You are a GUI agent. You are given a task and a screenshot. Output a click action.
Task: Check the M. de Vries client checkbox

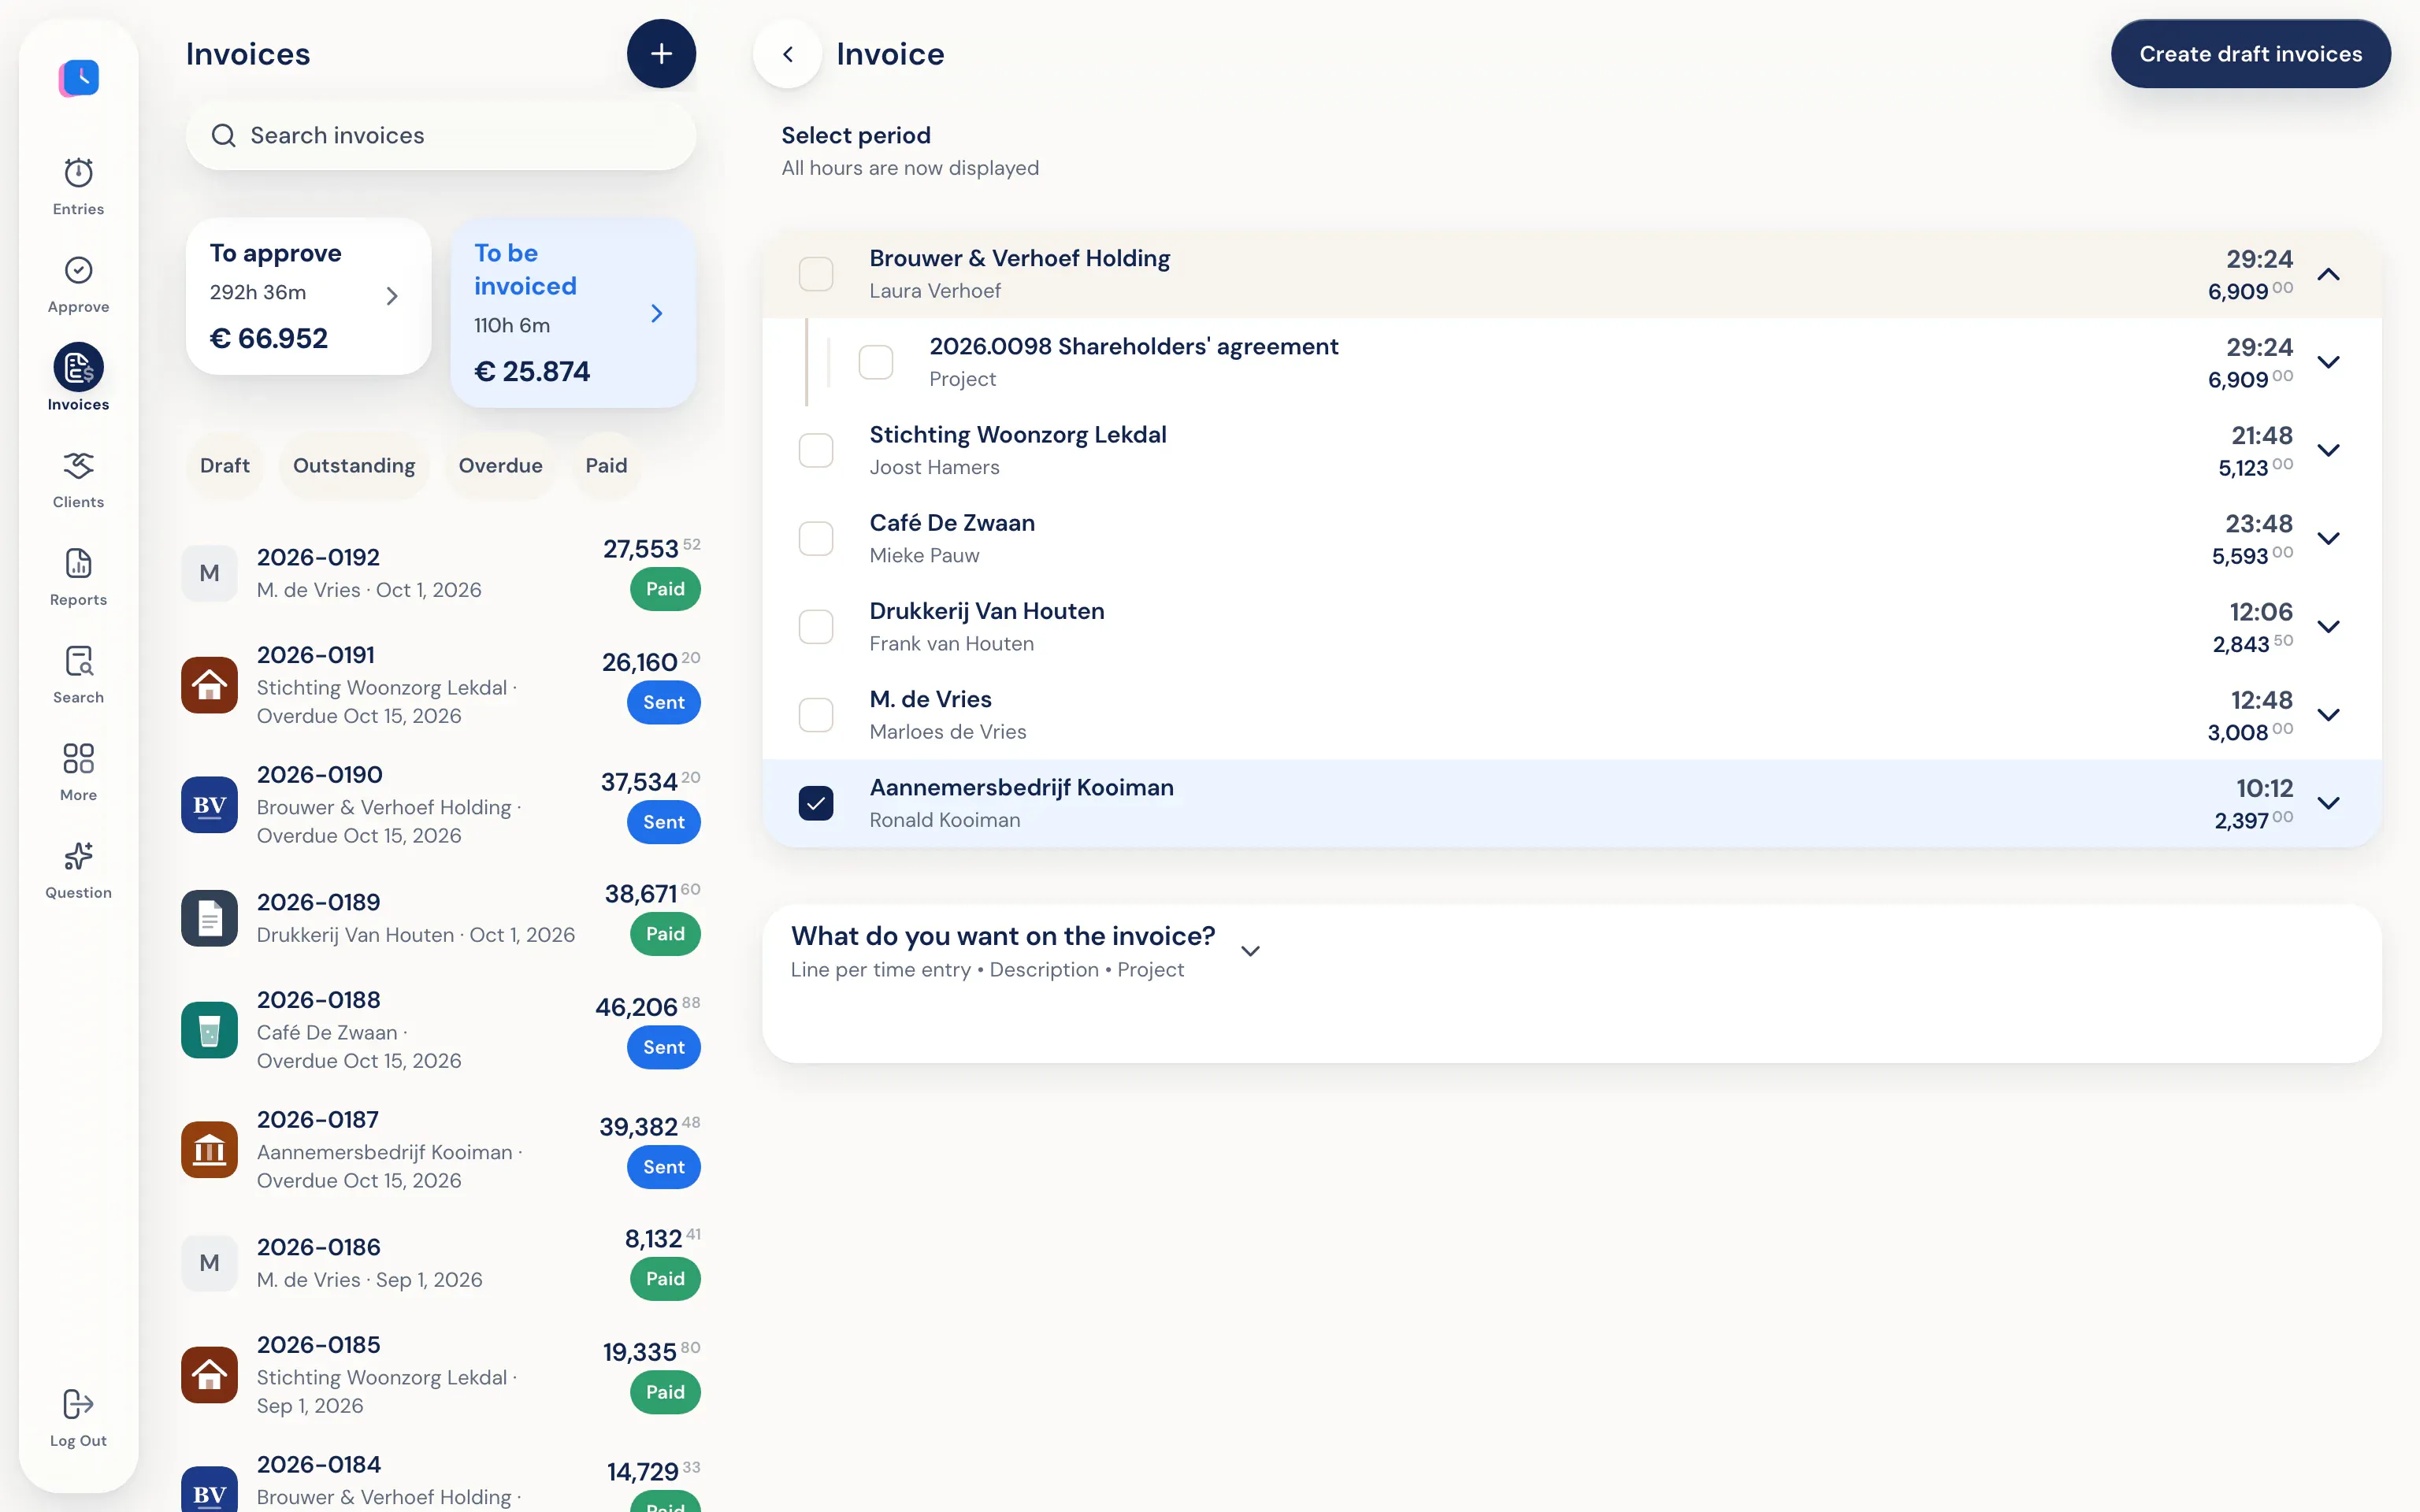[x=816, y=715]
